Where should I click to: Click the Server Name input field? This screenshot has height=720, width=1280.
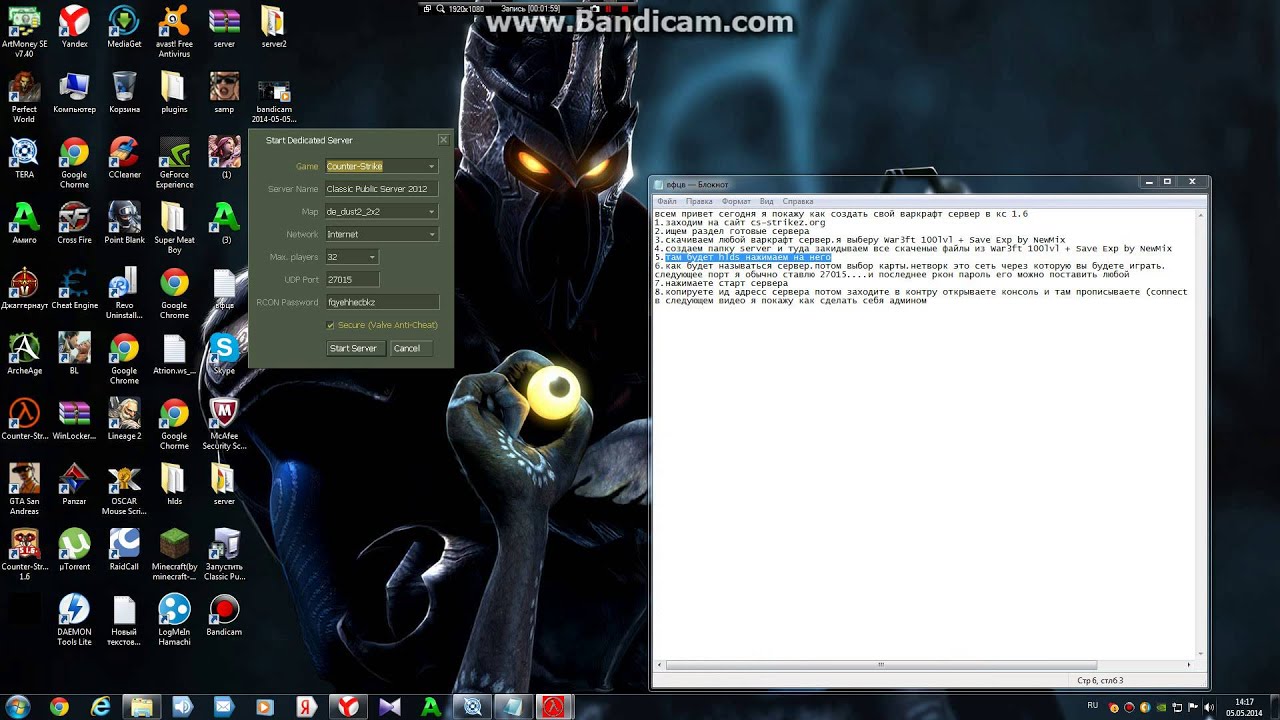point(382,189)
